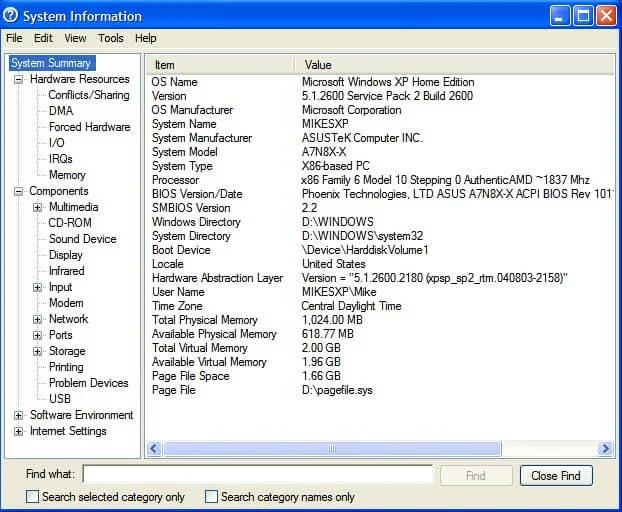Open the File menu
The width and height of the screenshot is (622, 512).
tap(14, 38)
